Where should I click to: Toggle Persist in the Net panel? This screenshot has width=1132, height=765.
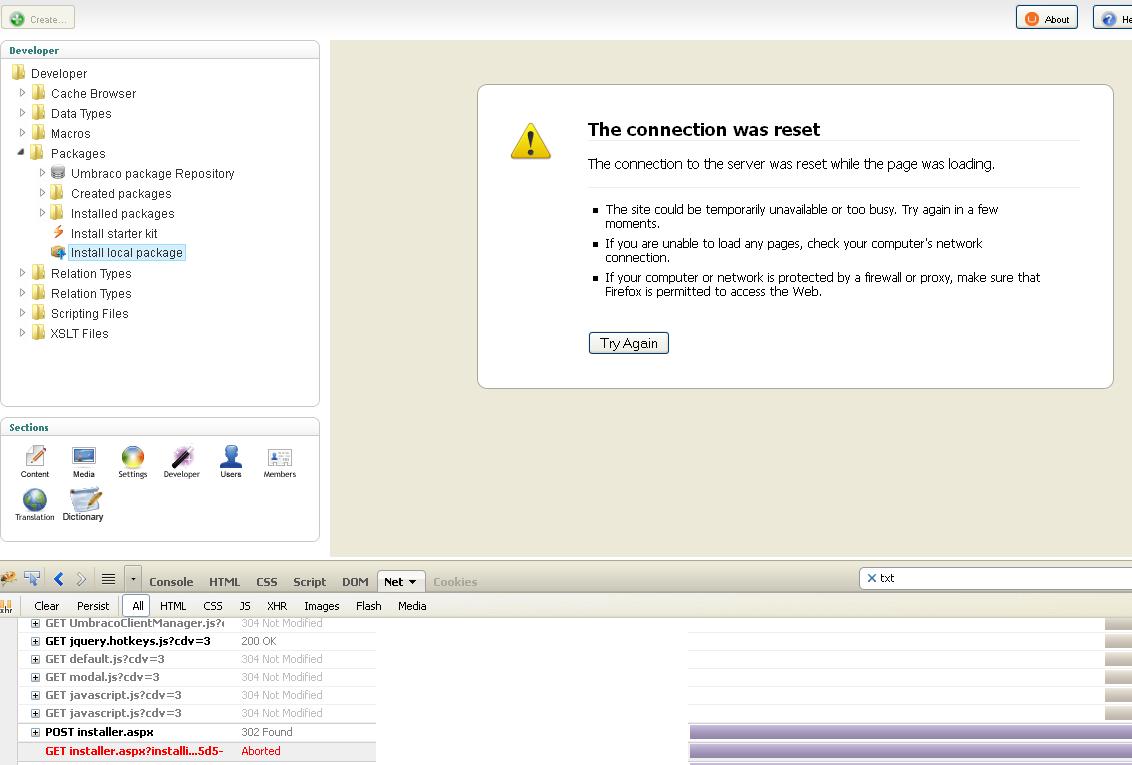point(93,606)
